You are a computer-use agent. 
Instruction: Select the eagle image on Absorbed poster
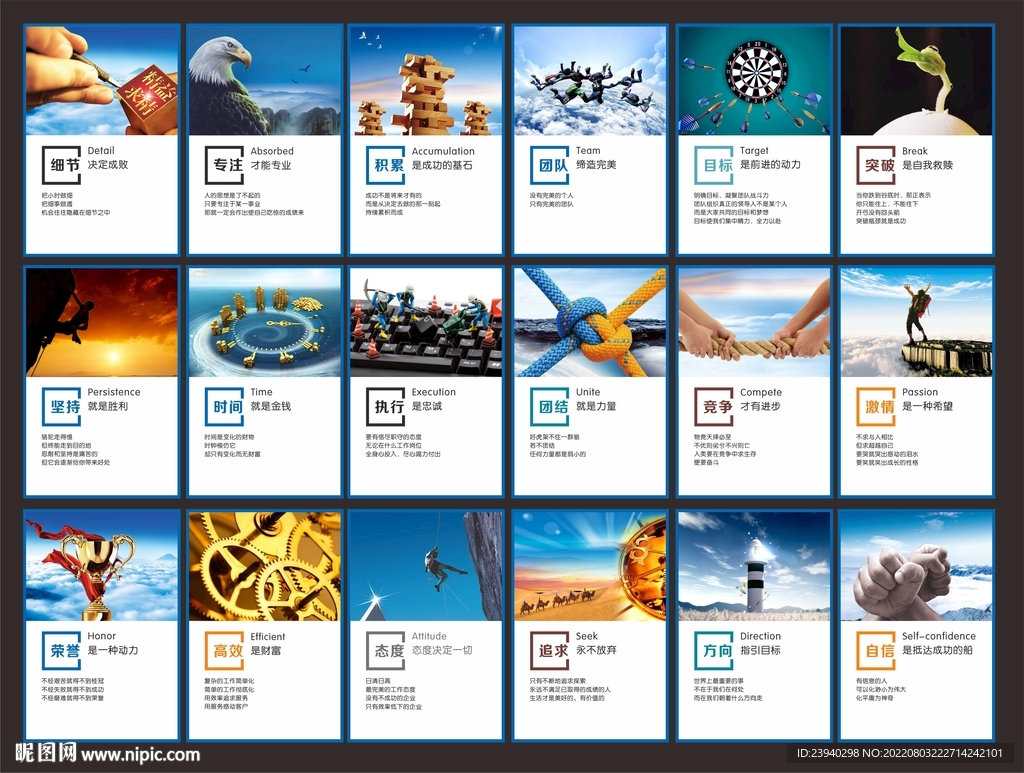point(264,80)
